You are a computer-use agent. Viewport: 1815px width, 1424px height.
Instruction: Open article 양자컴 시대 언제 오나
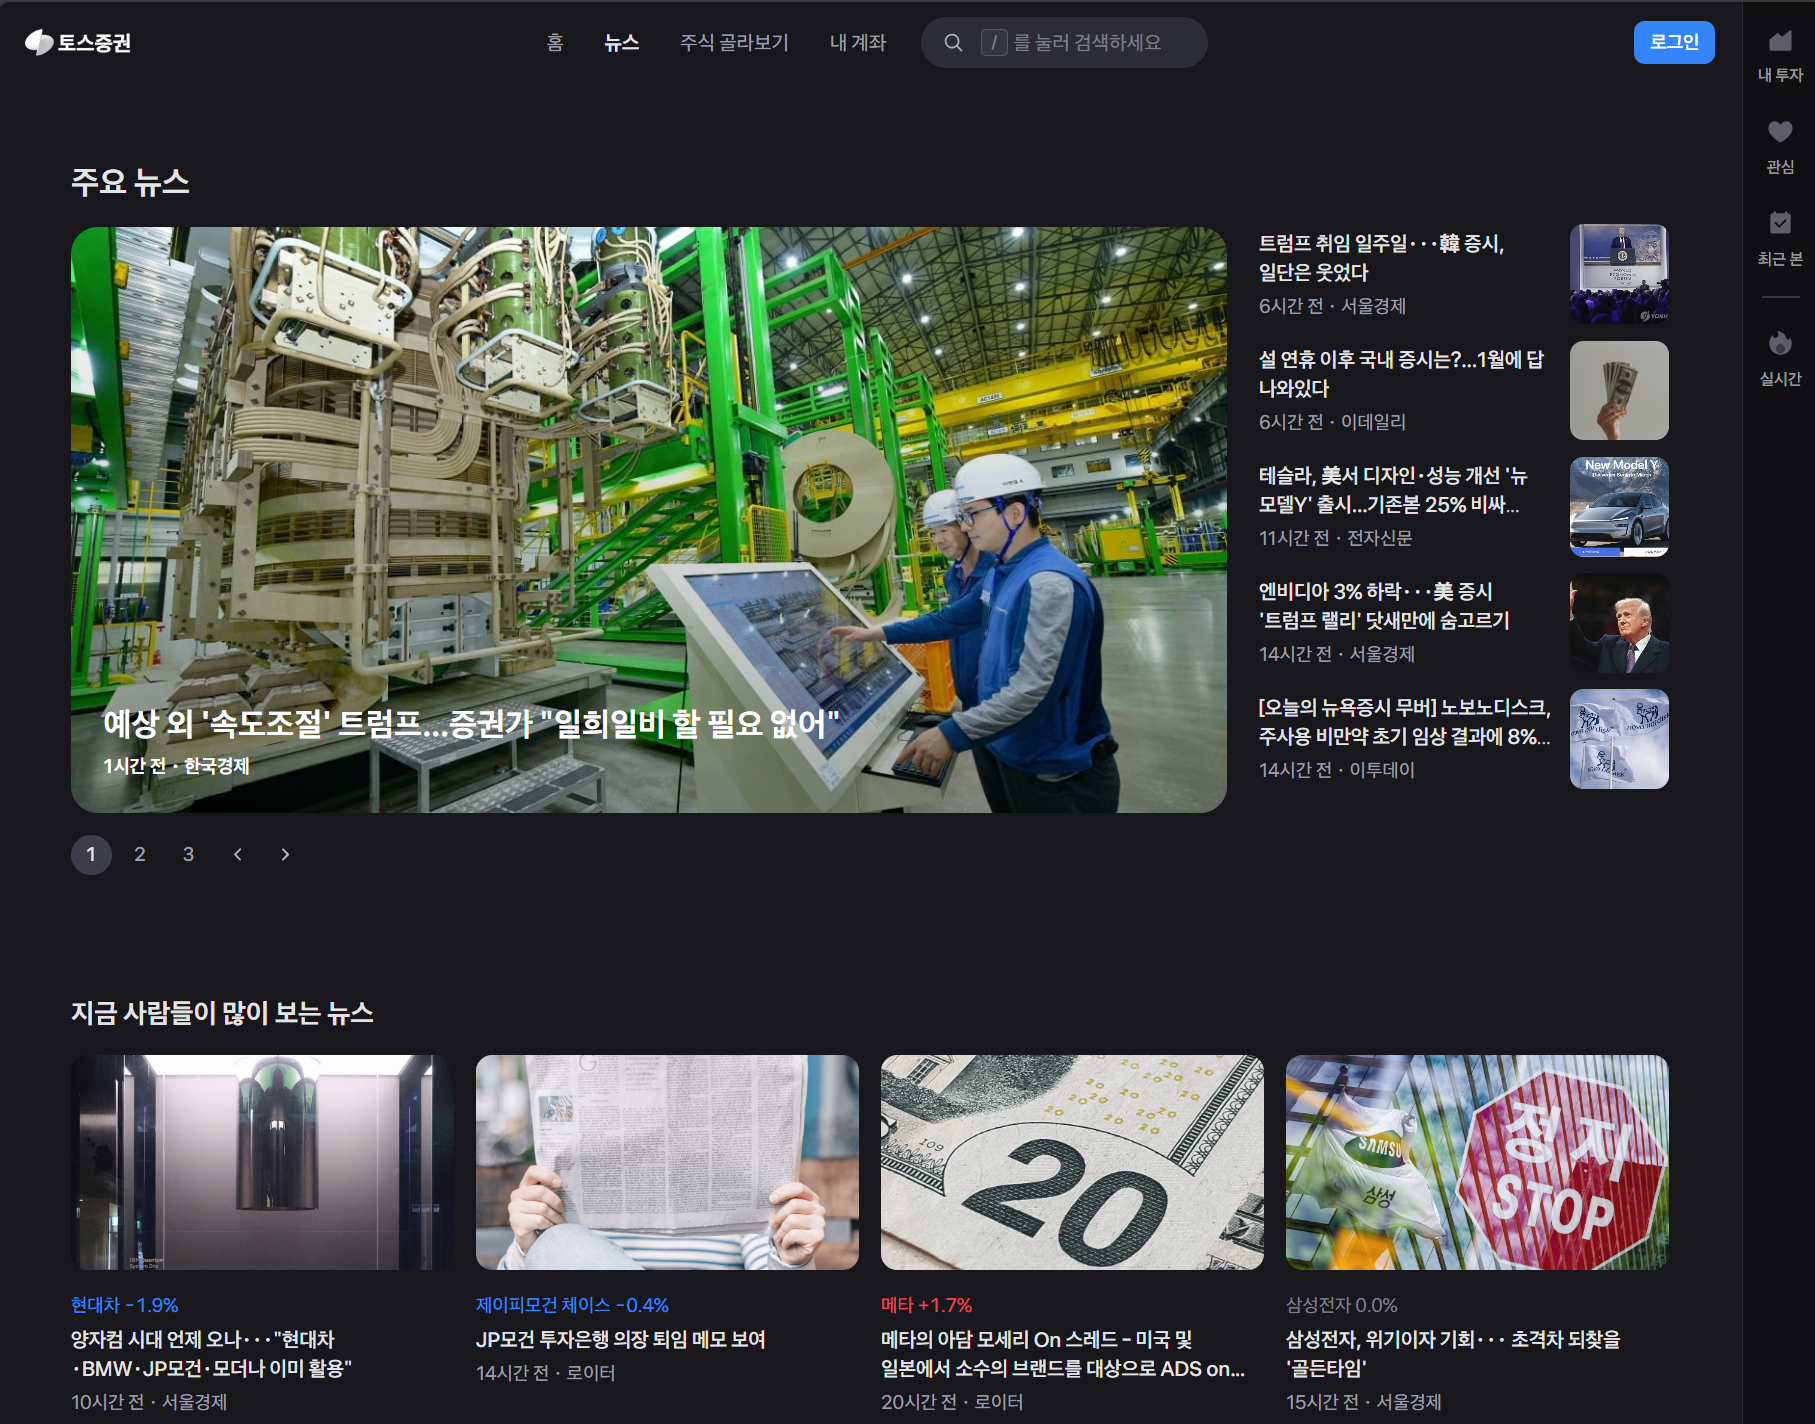point(212,1353)
